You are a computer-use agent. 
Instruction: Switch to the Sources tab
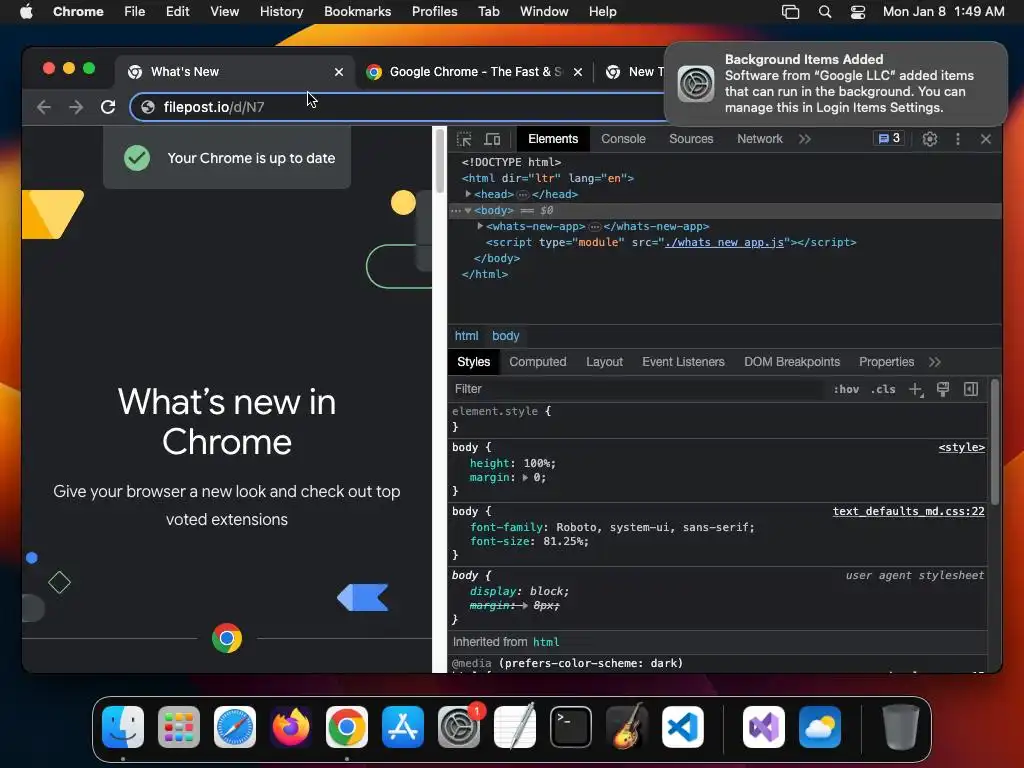tap(691, 139)
